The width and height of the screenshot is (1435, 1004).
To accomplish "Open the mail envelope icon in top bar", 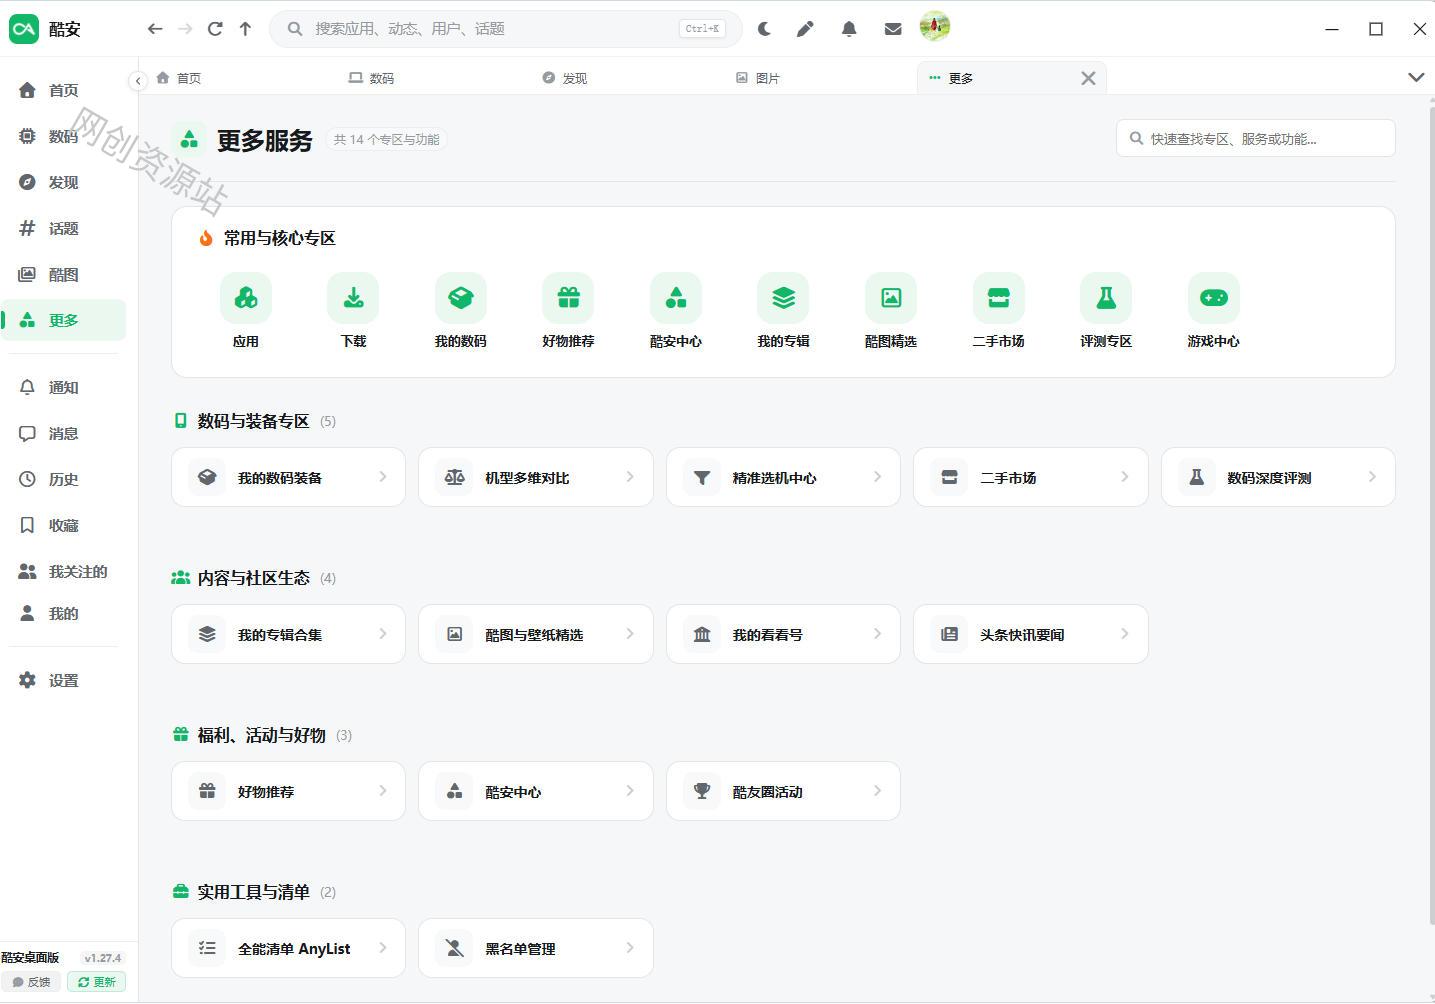I will pyautogui.click(x=893, y=29).
